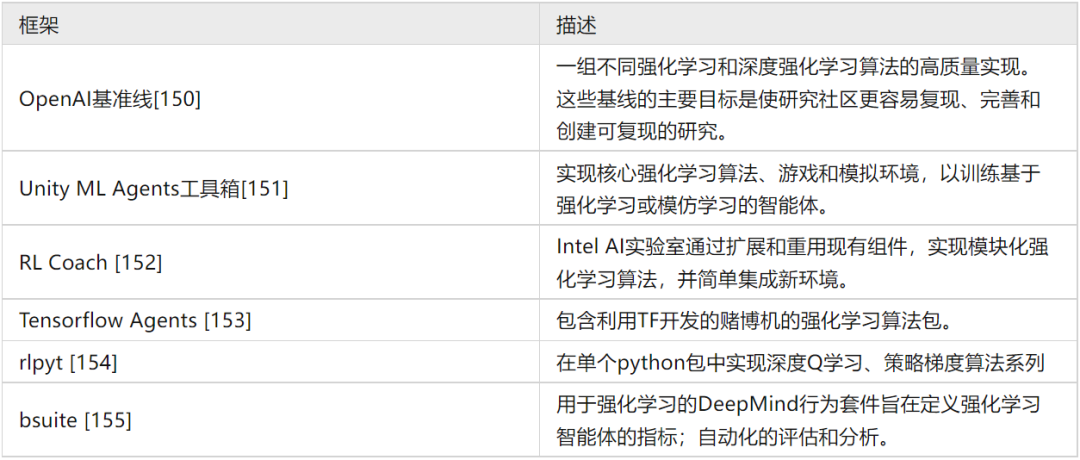
Task: Click the bsuite description starting 用于强化学习的DeepMind
Action: click(798, 419)
